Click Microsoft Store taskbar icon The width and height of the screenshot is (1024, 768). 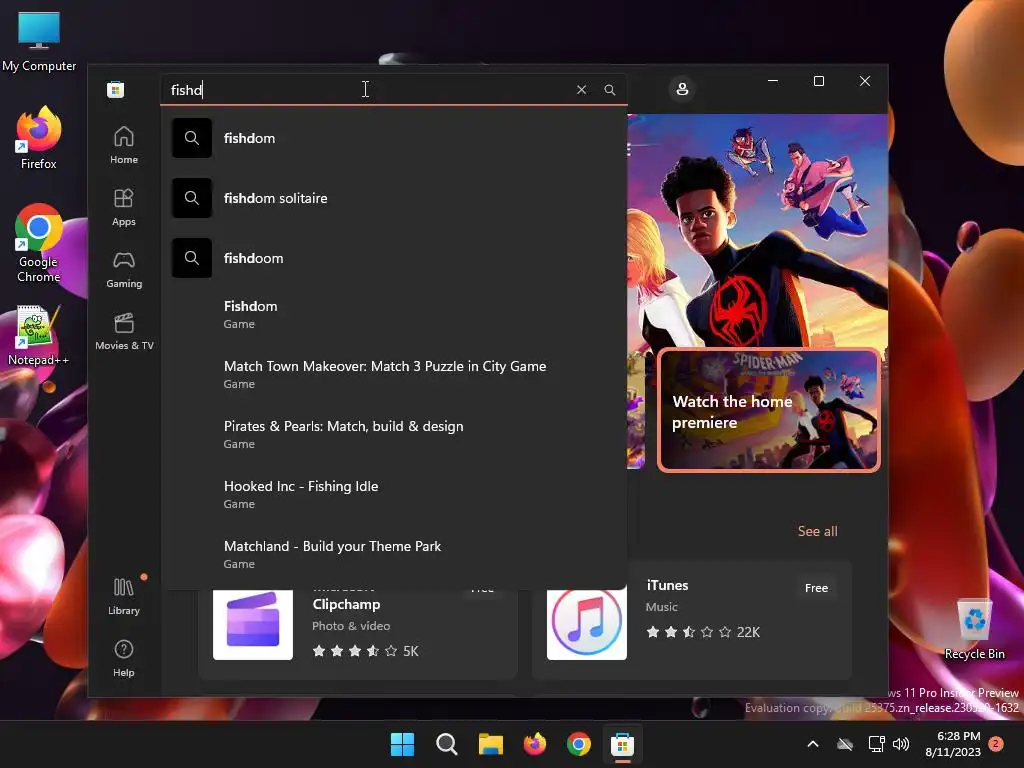(622, 744)
